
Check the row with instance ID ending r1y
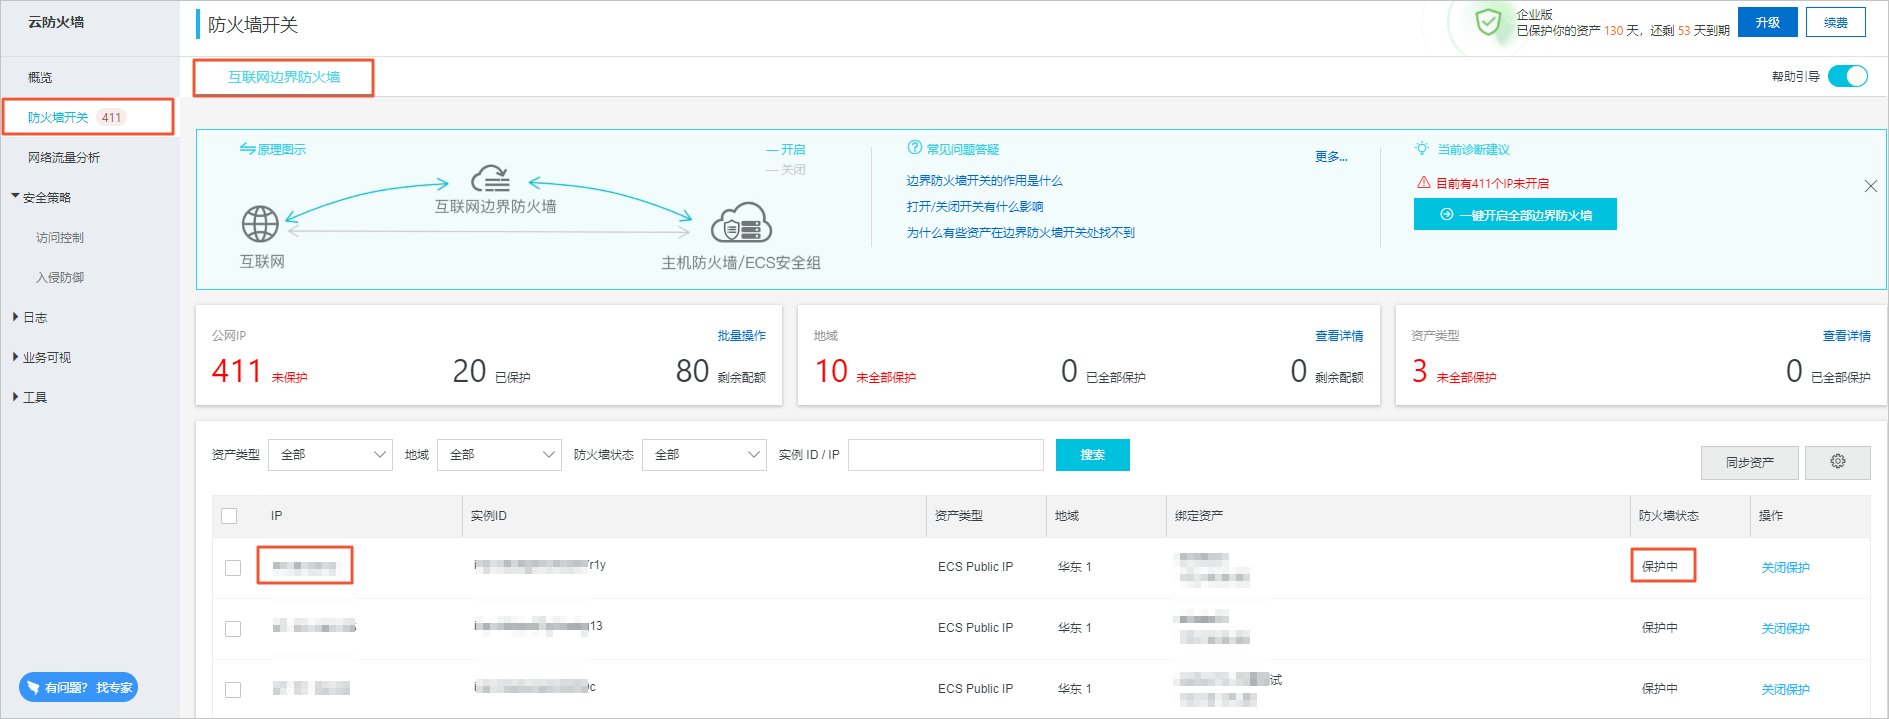tap(233, 568)
